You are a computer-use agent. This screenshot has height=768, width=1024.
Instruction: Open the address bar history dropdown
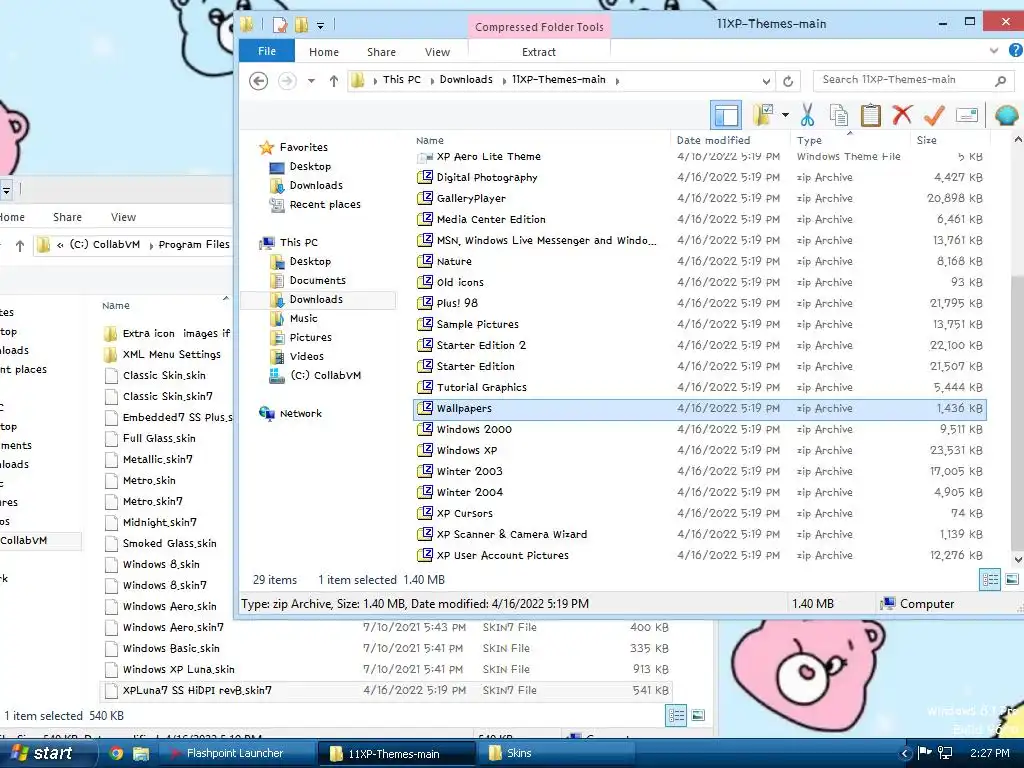[766, 81]
